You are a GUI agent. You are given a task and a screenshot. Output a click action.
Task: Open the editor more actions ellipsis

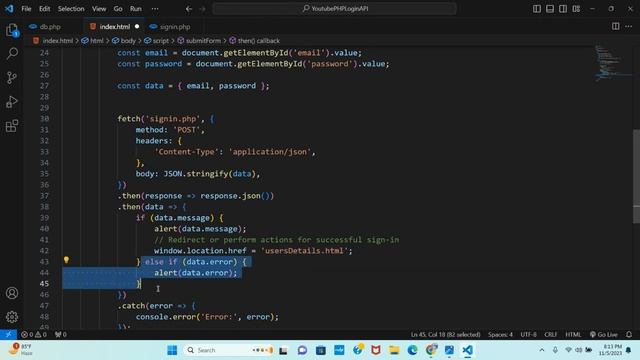[629, 26]
